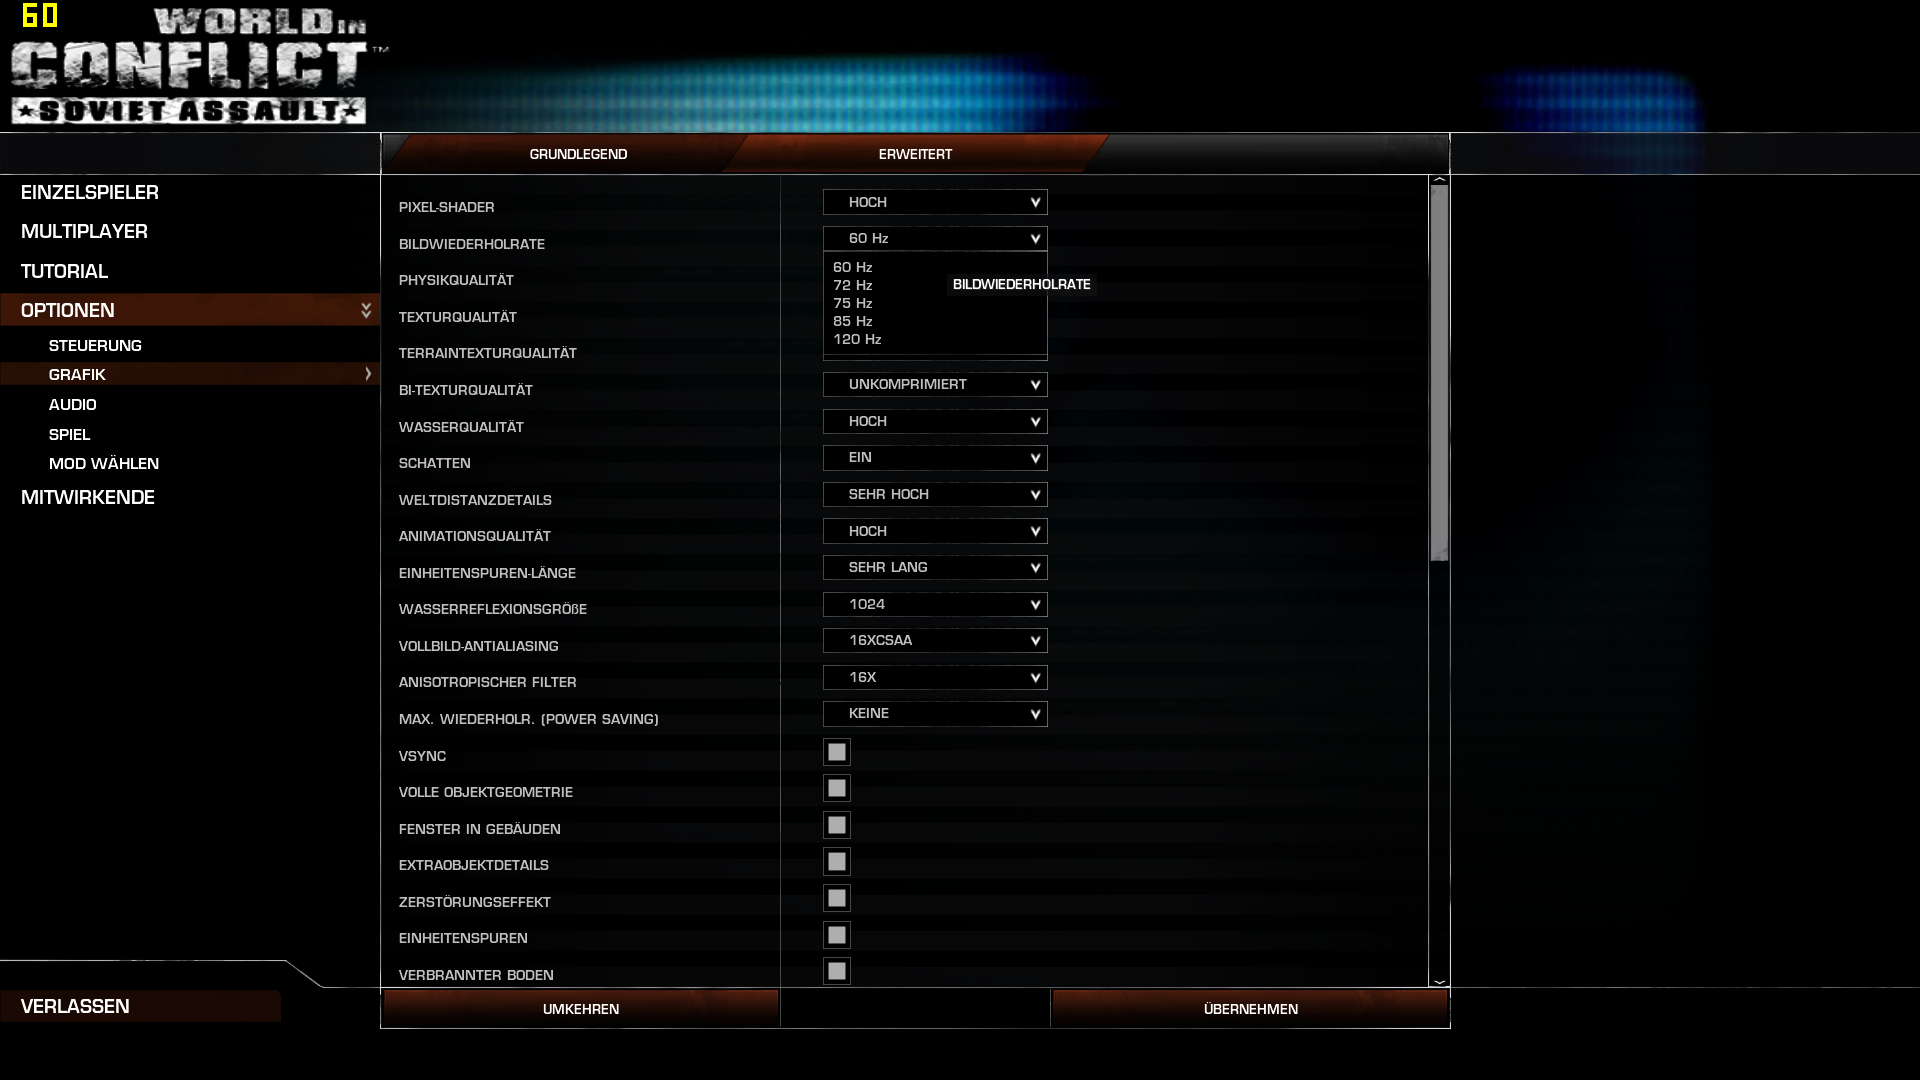The height and width of the screenshot is (1080, 1920).
Task: Choose 75 Hz in the open list
Action: pyautogui.click(x=853, y=304)
